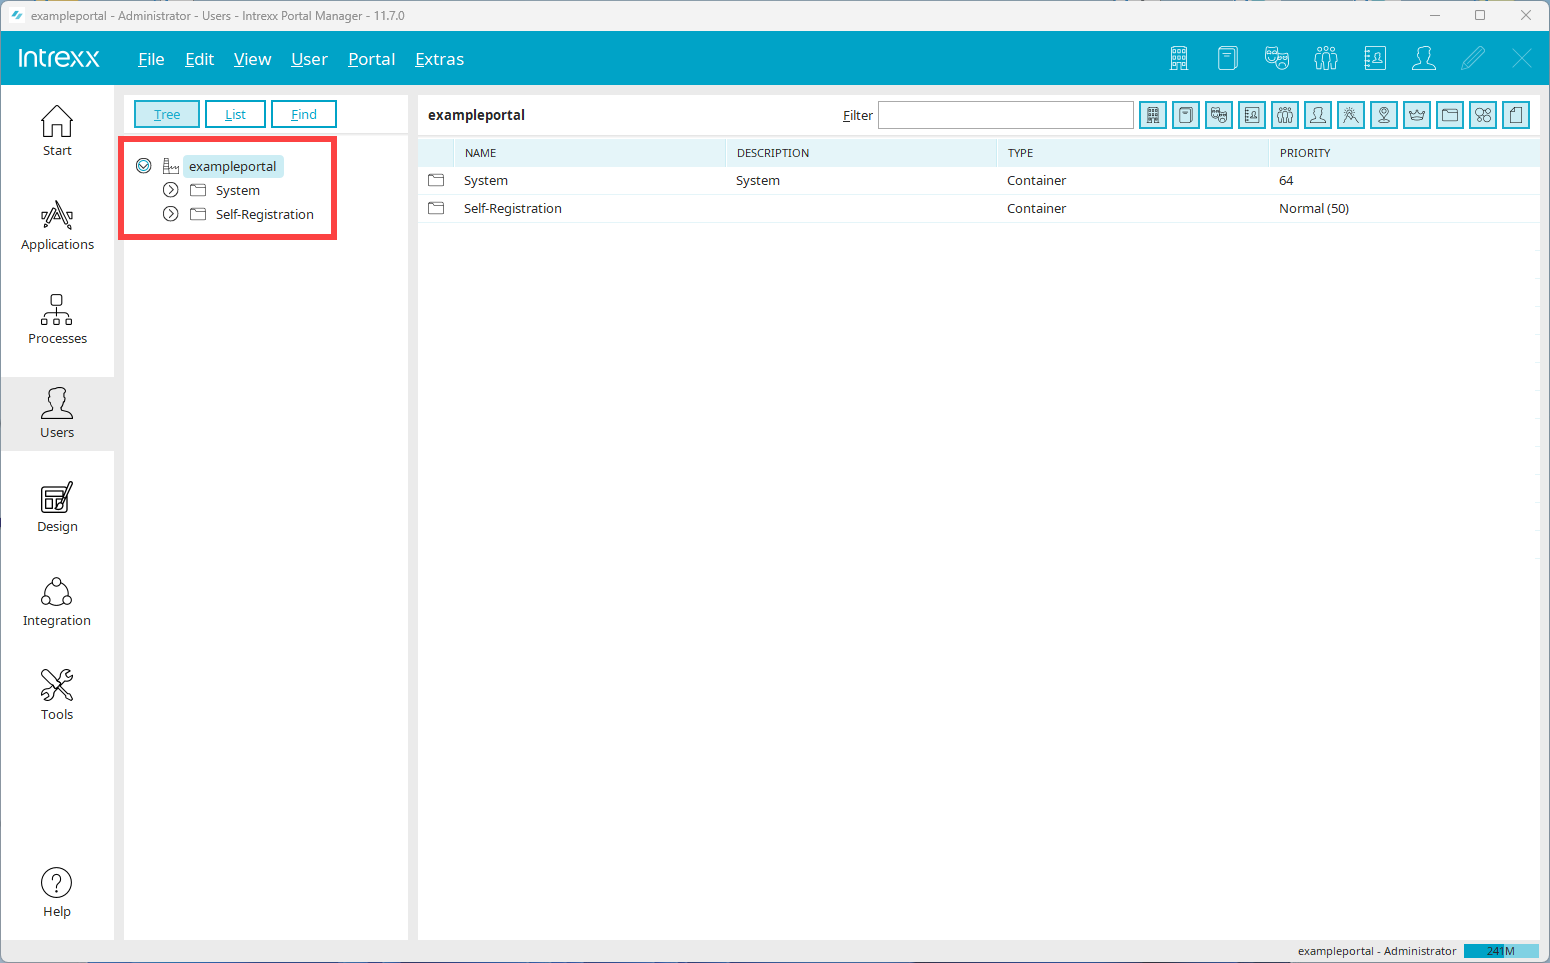
Task: Expand the Self-Registration folder in tree
Action: point(171,214)
